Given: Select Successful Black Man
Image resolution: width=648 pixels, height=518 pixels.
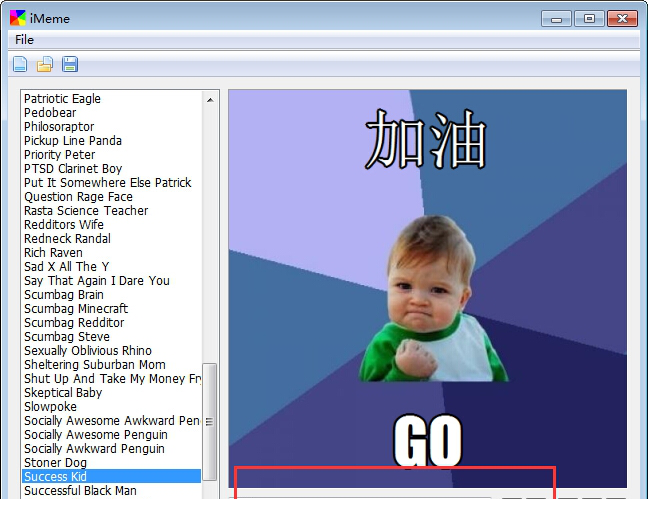Looking at the screenshot, I should point(112,491).
